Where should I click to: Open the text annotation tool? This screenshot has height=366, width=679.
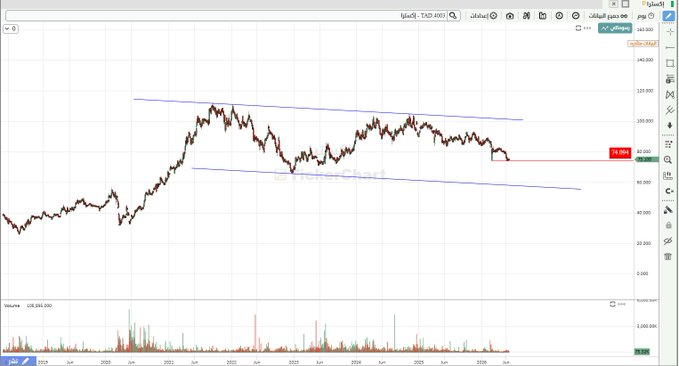coord(670,79)
